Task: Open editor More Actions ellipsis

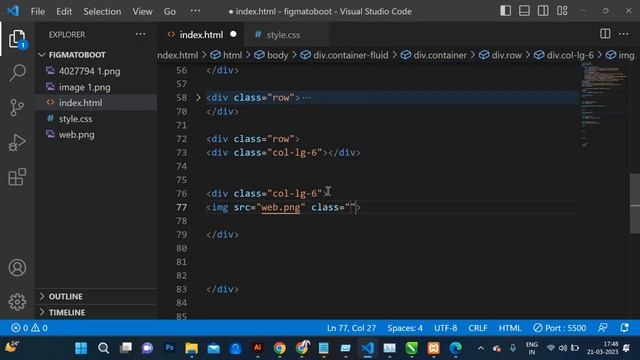Action: pyautogui.click(x=624, y=34)
